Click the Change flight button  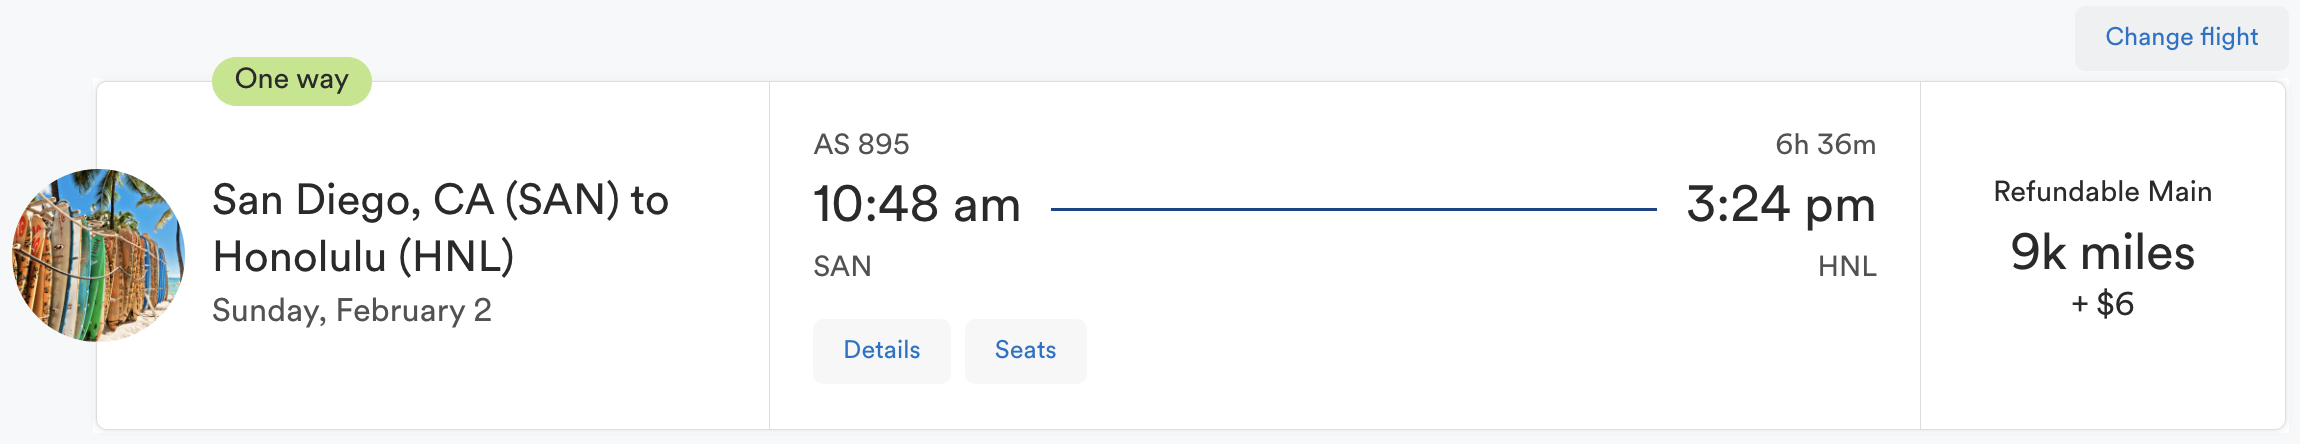(2181, 38)
